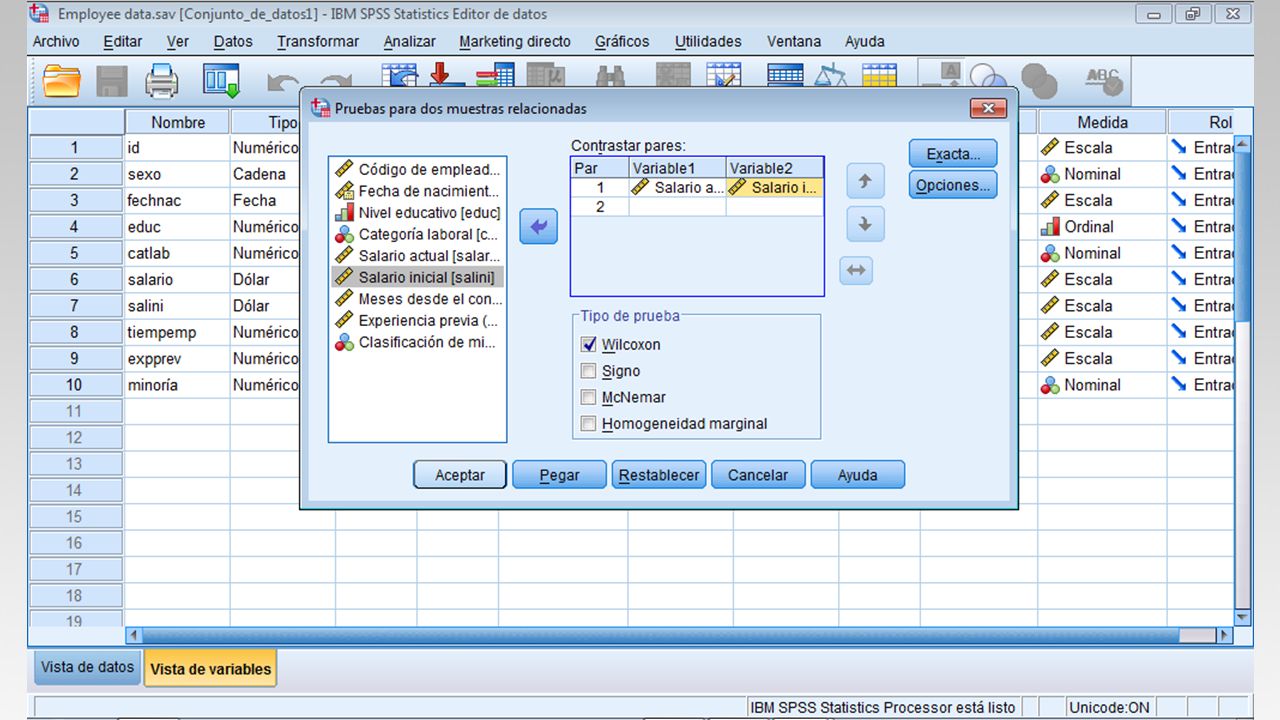Click row number 5 header
The width and height of the screenshot is (1280, 720).
click(75, 253)
